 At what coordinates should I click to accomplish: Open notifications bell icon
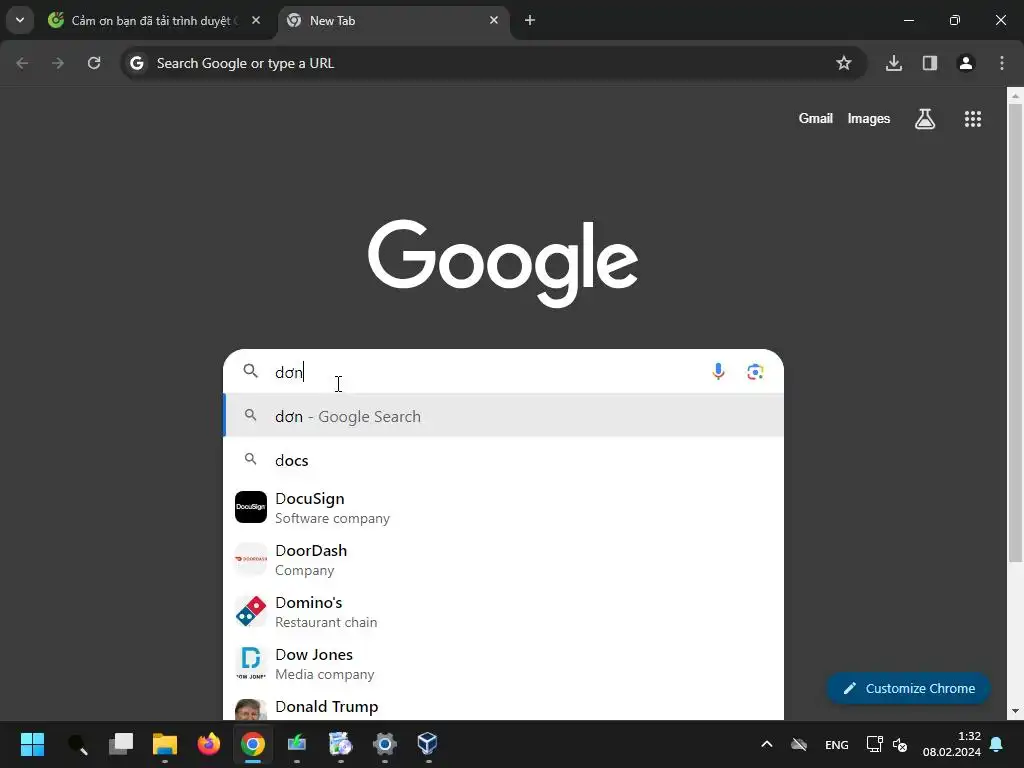click(x=997, y=744)
